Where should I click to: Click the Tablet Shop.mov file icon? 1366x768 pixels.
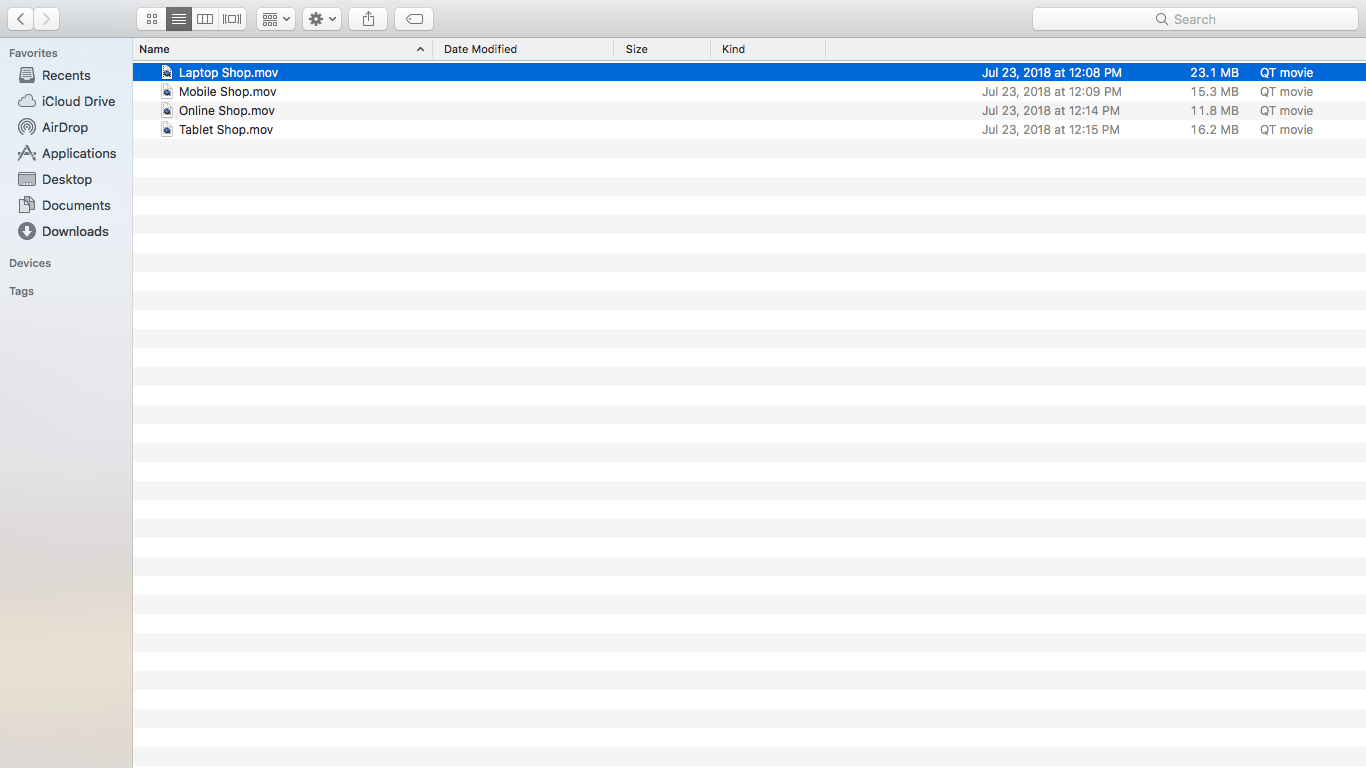167,129
